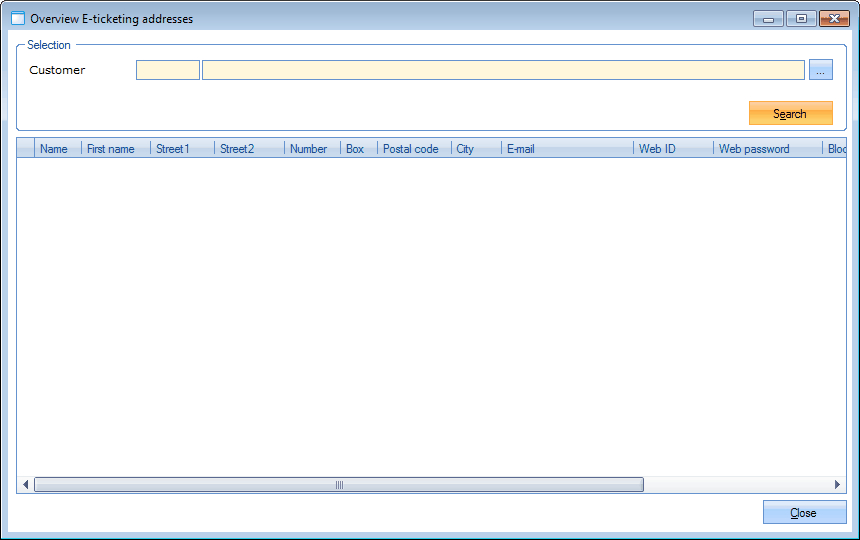860x540 pixels.
Task: Sort by the Name column header
Action: pos(54,149)
